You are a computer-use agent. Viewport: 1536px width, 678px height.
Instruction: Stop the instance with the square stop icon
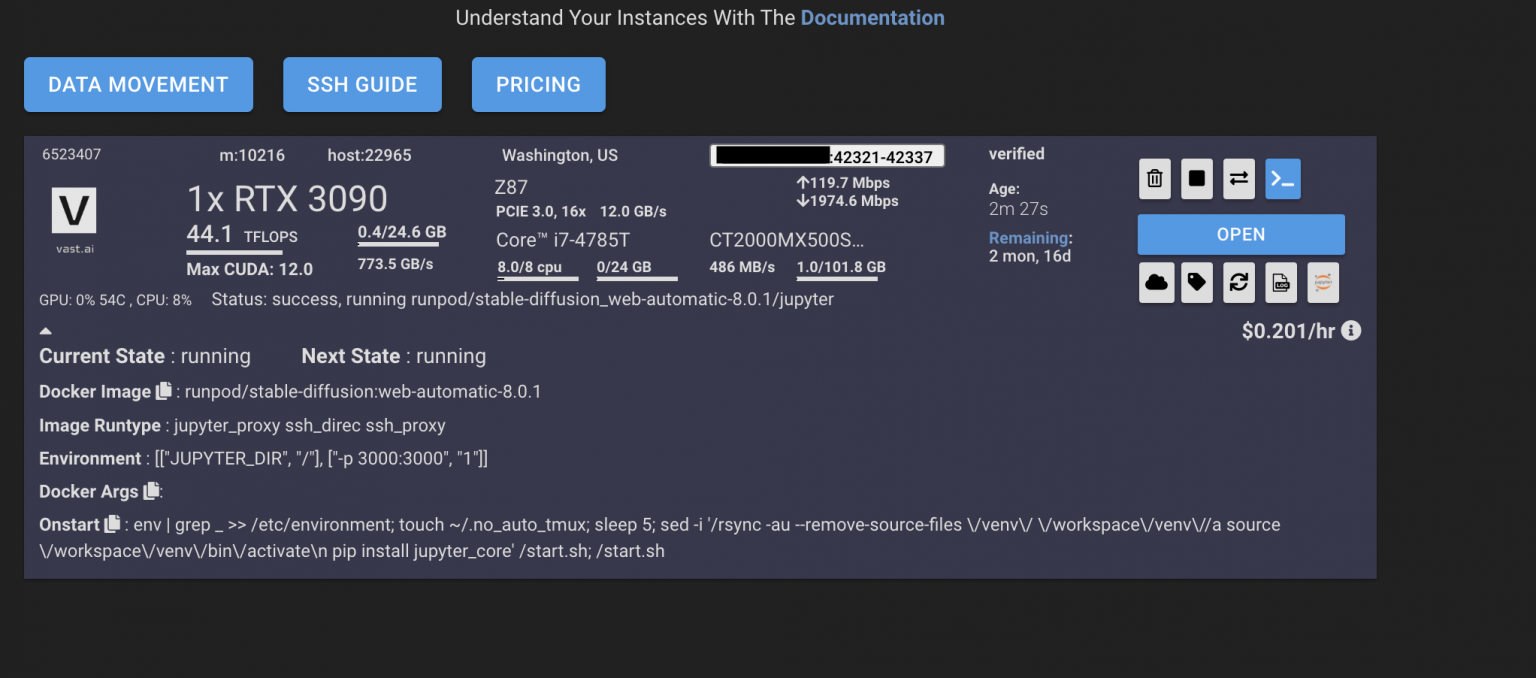click(1196, 178)
